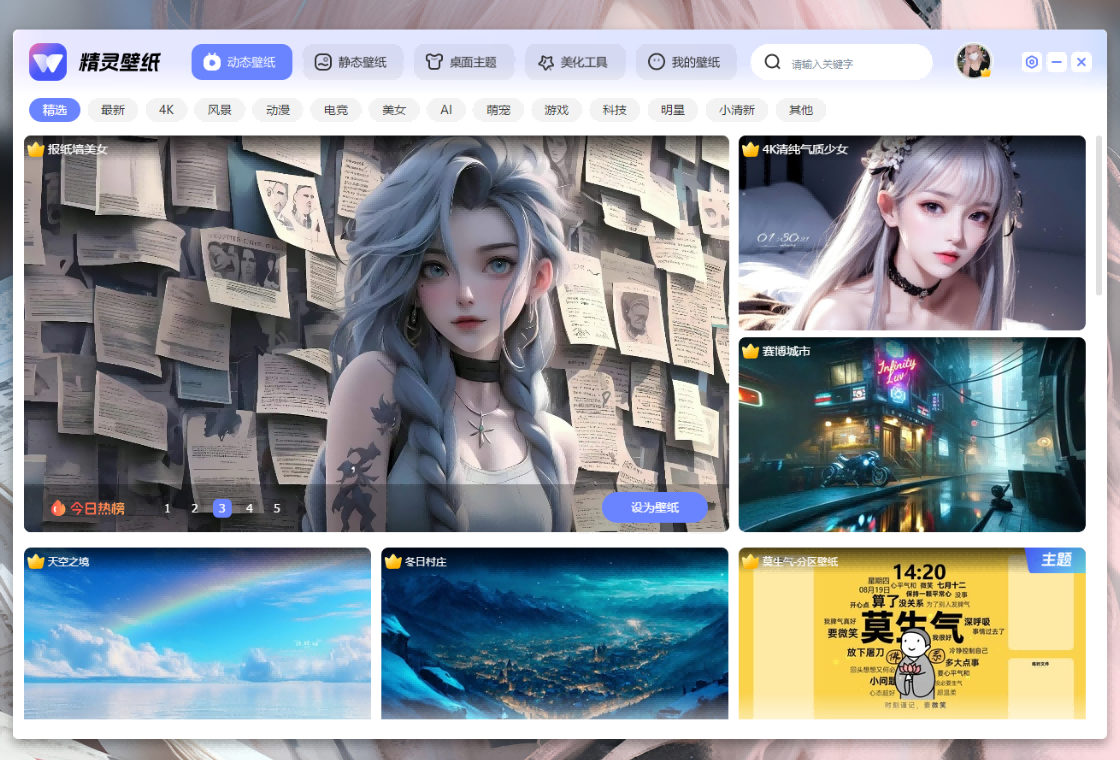Click crown icon on 天空之境 card
This screenshot has width=1120, height=760.
36,561
